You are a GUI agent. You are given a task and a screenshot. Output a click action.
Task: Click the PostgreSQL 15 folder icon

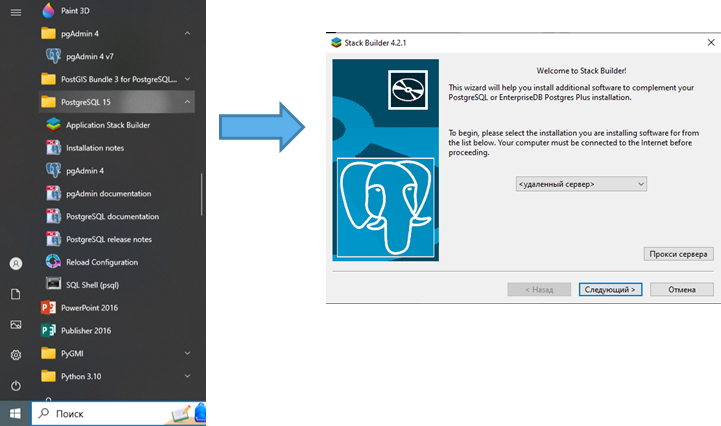point(48,102)
